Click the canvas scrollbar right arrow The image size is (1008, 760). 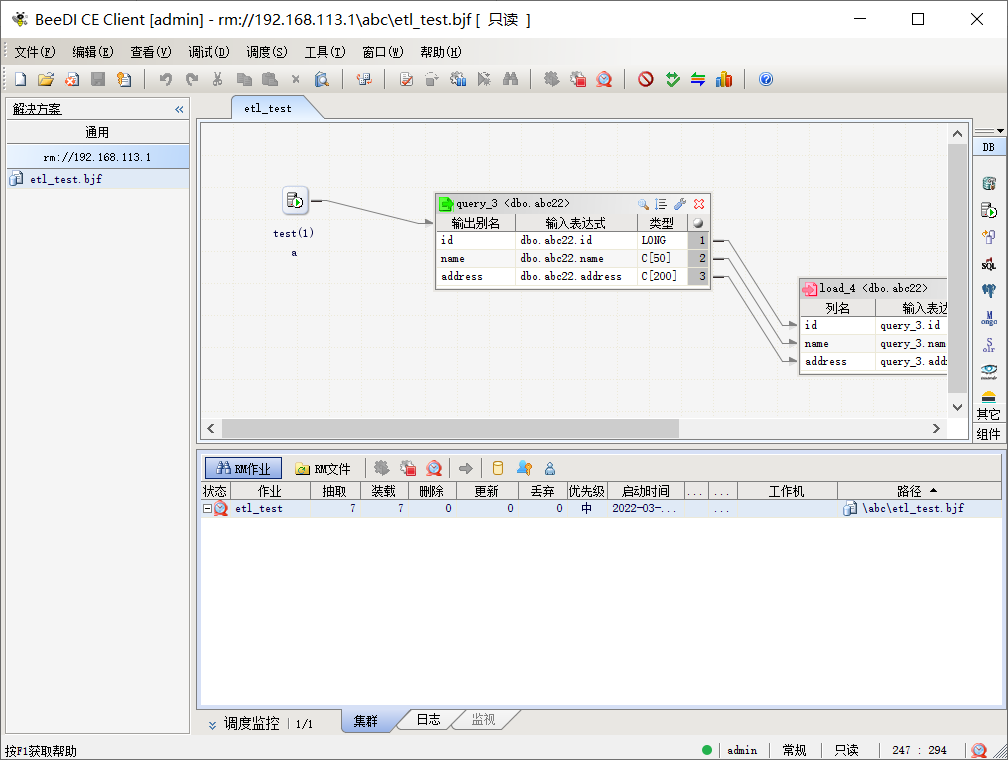coord(936,428)
